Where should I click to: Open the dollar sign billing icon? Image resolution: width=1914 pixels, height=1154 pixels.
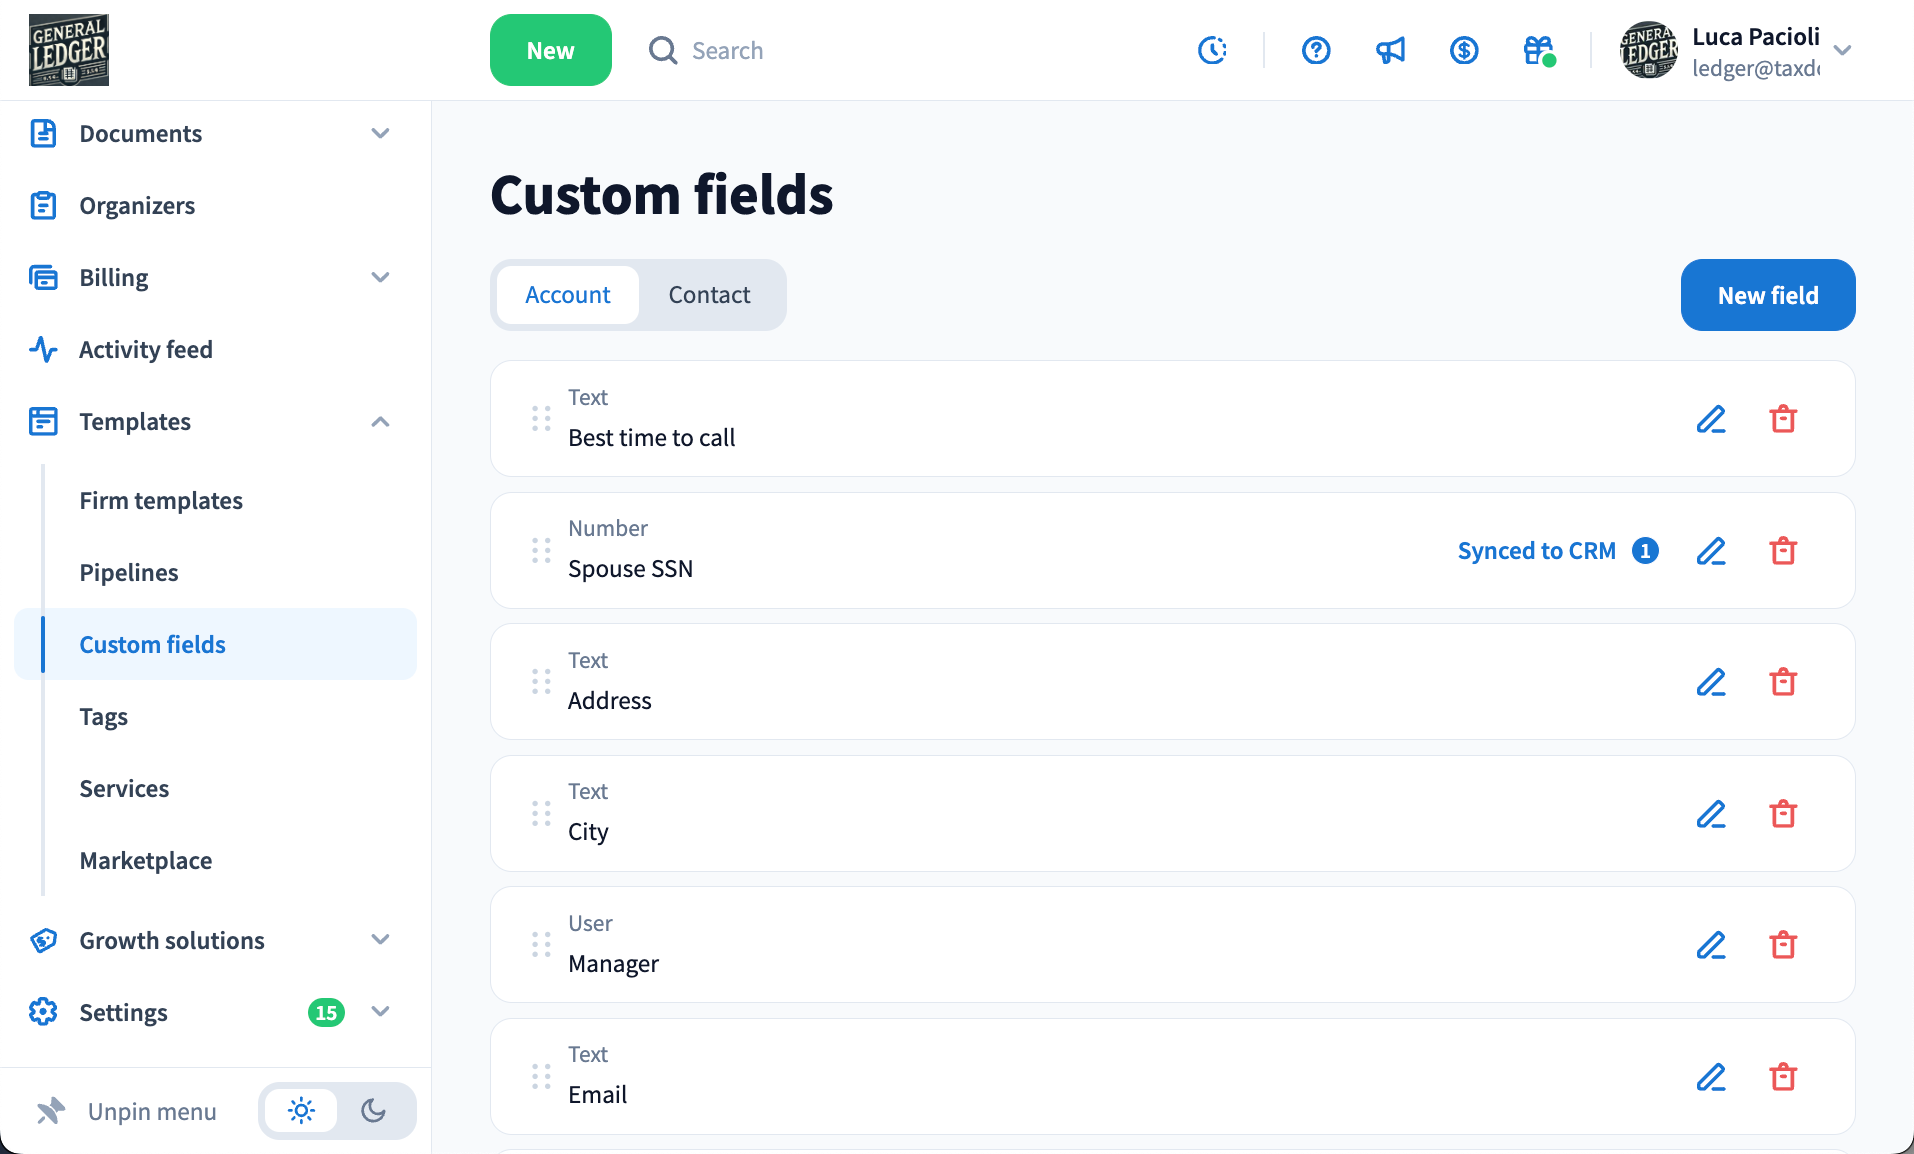pyautogui.click(x=1464, y=50)
